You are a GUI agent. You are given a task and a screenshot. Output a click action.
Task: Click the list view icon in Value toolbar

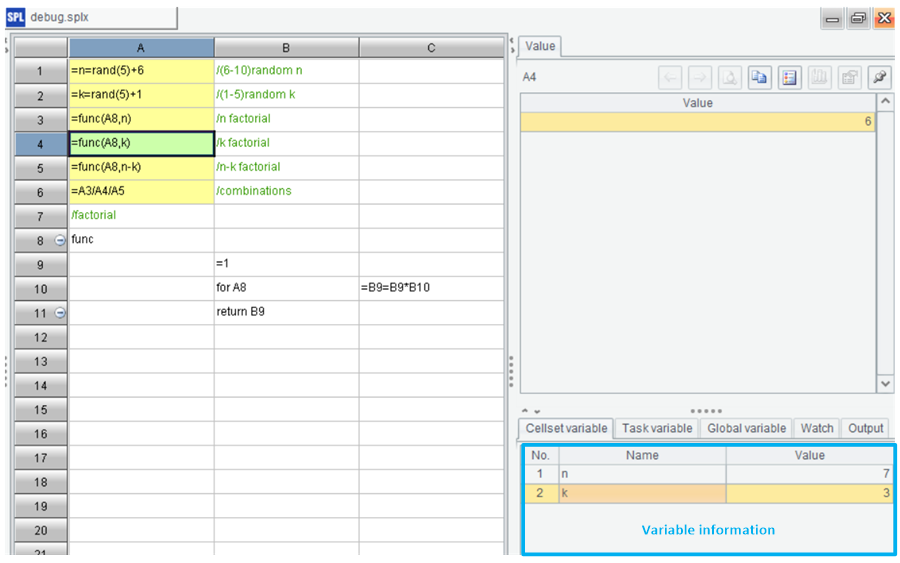pyautogui.click(x=790, y=77)
